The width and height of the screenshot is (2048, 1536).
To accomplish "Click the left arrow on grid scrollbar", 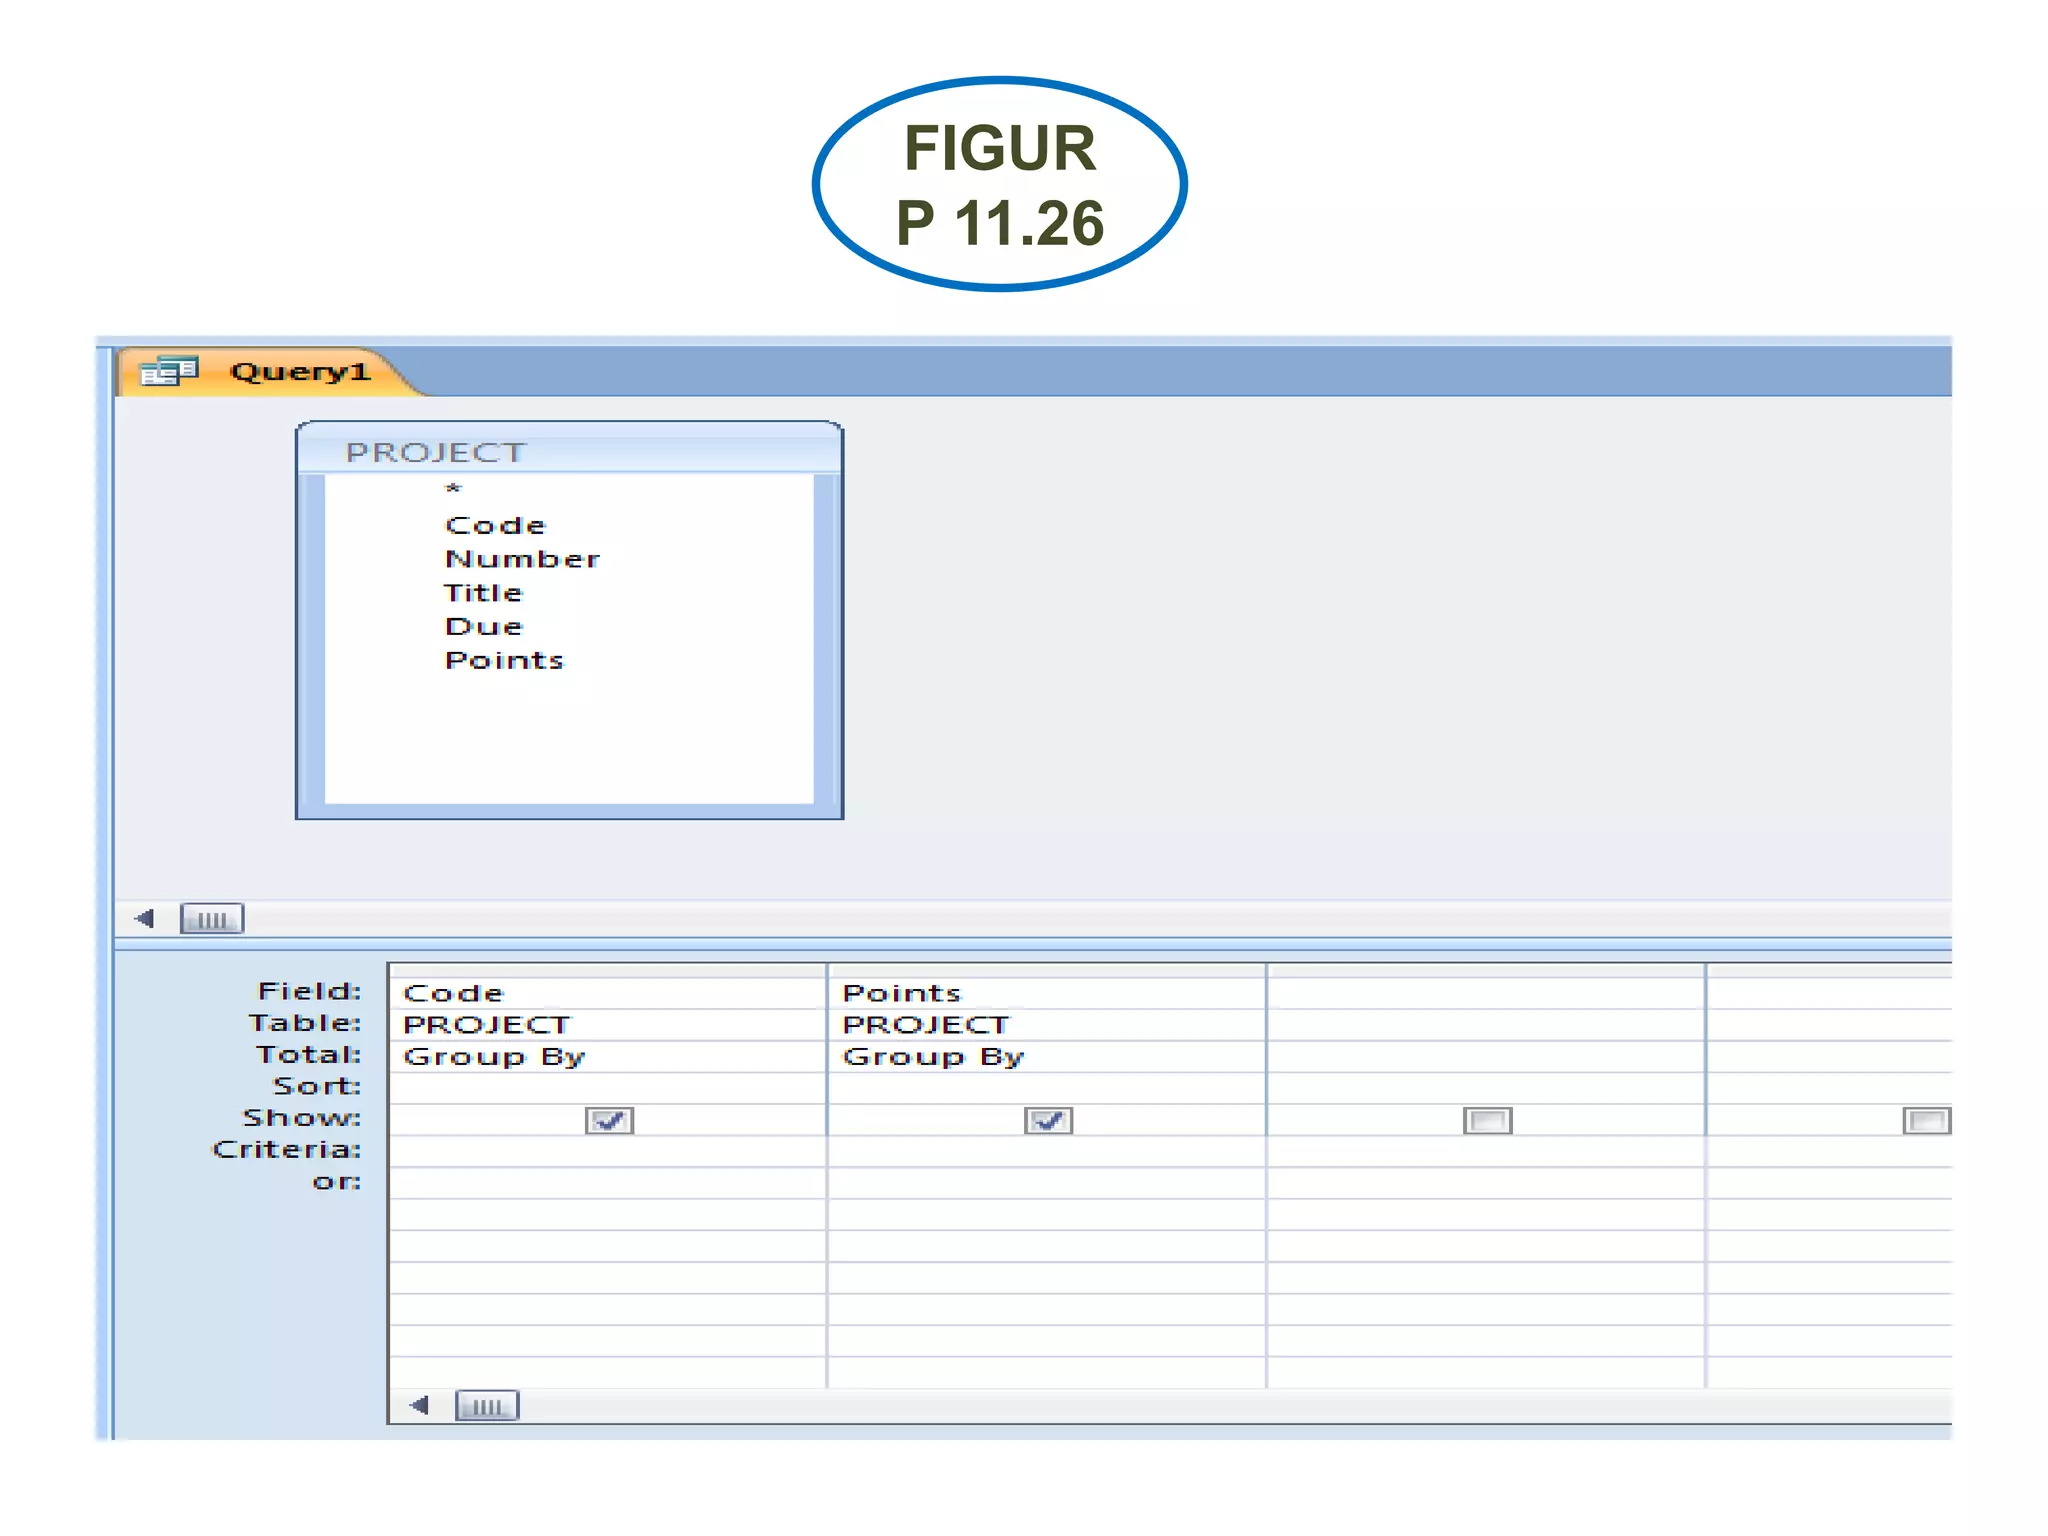I will coord(420,1405).
